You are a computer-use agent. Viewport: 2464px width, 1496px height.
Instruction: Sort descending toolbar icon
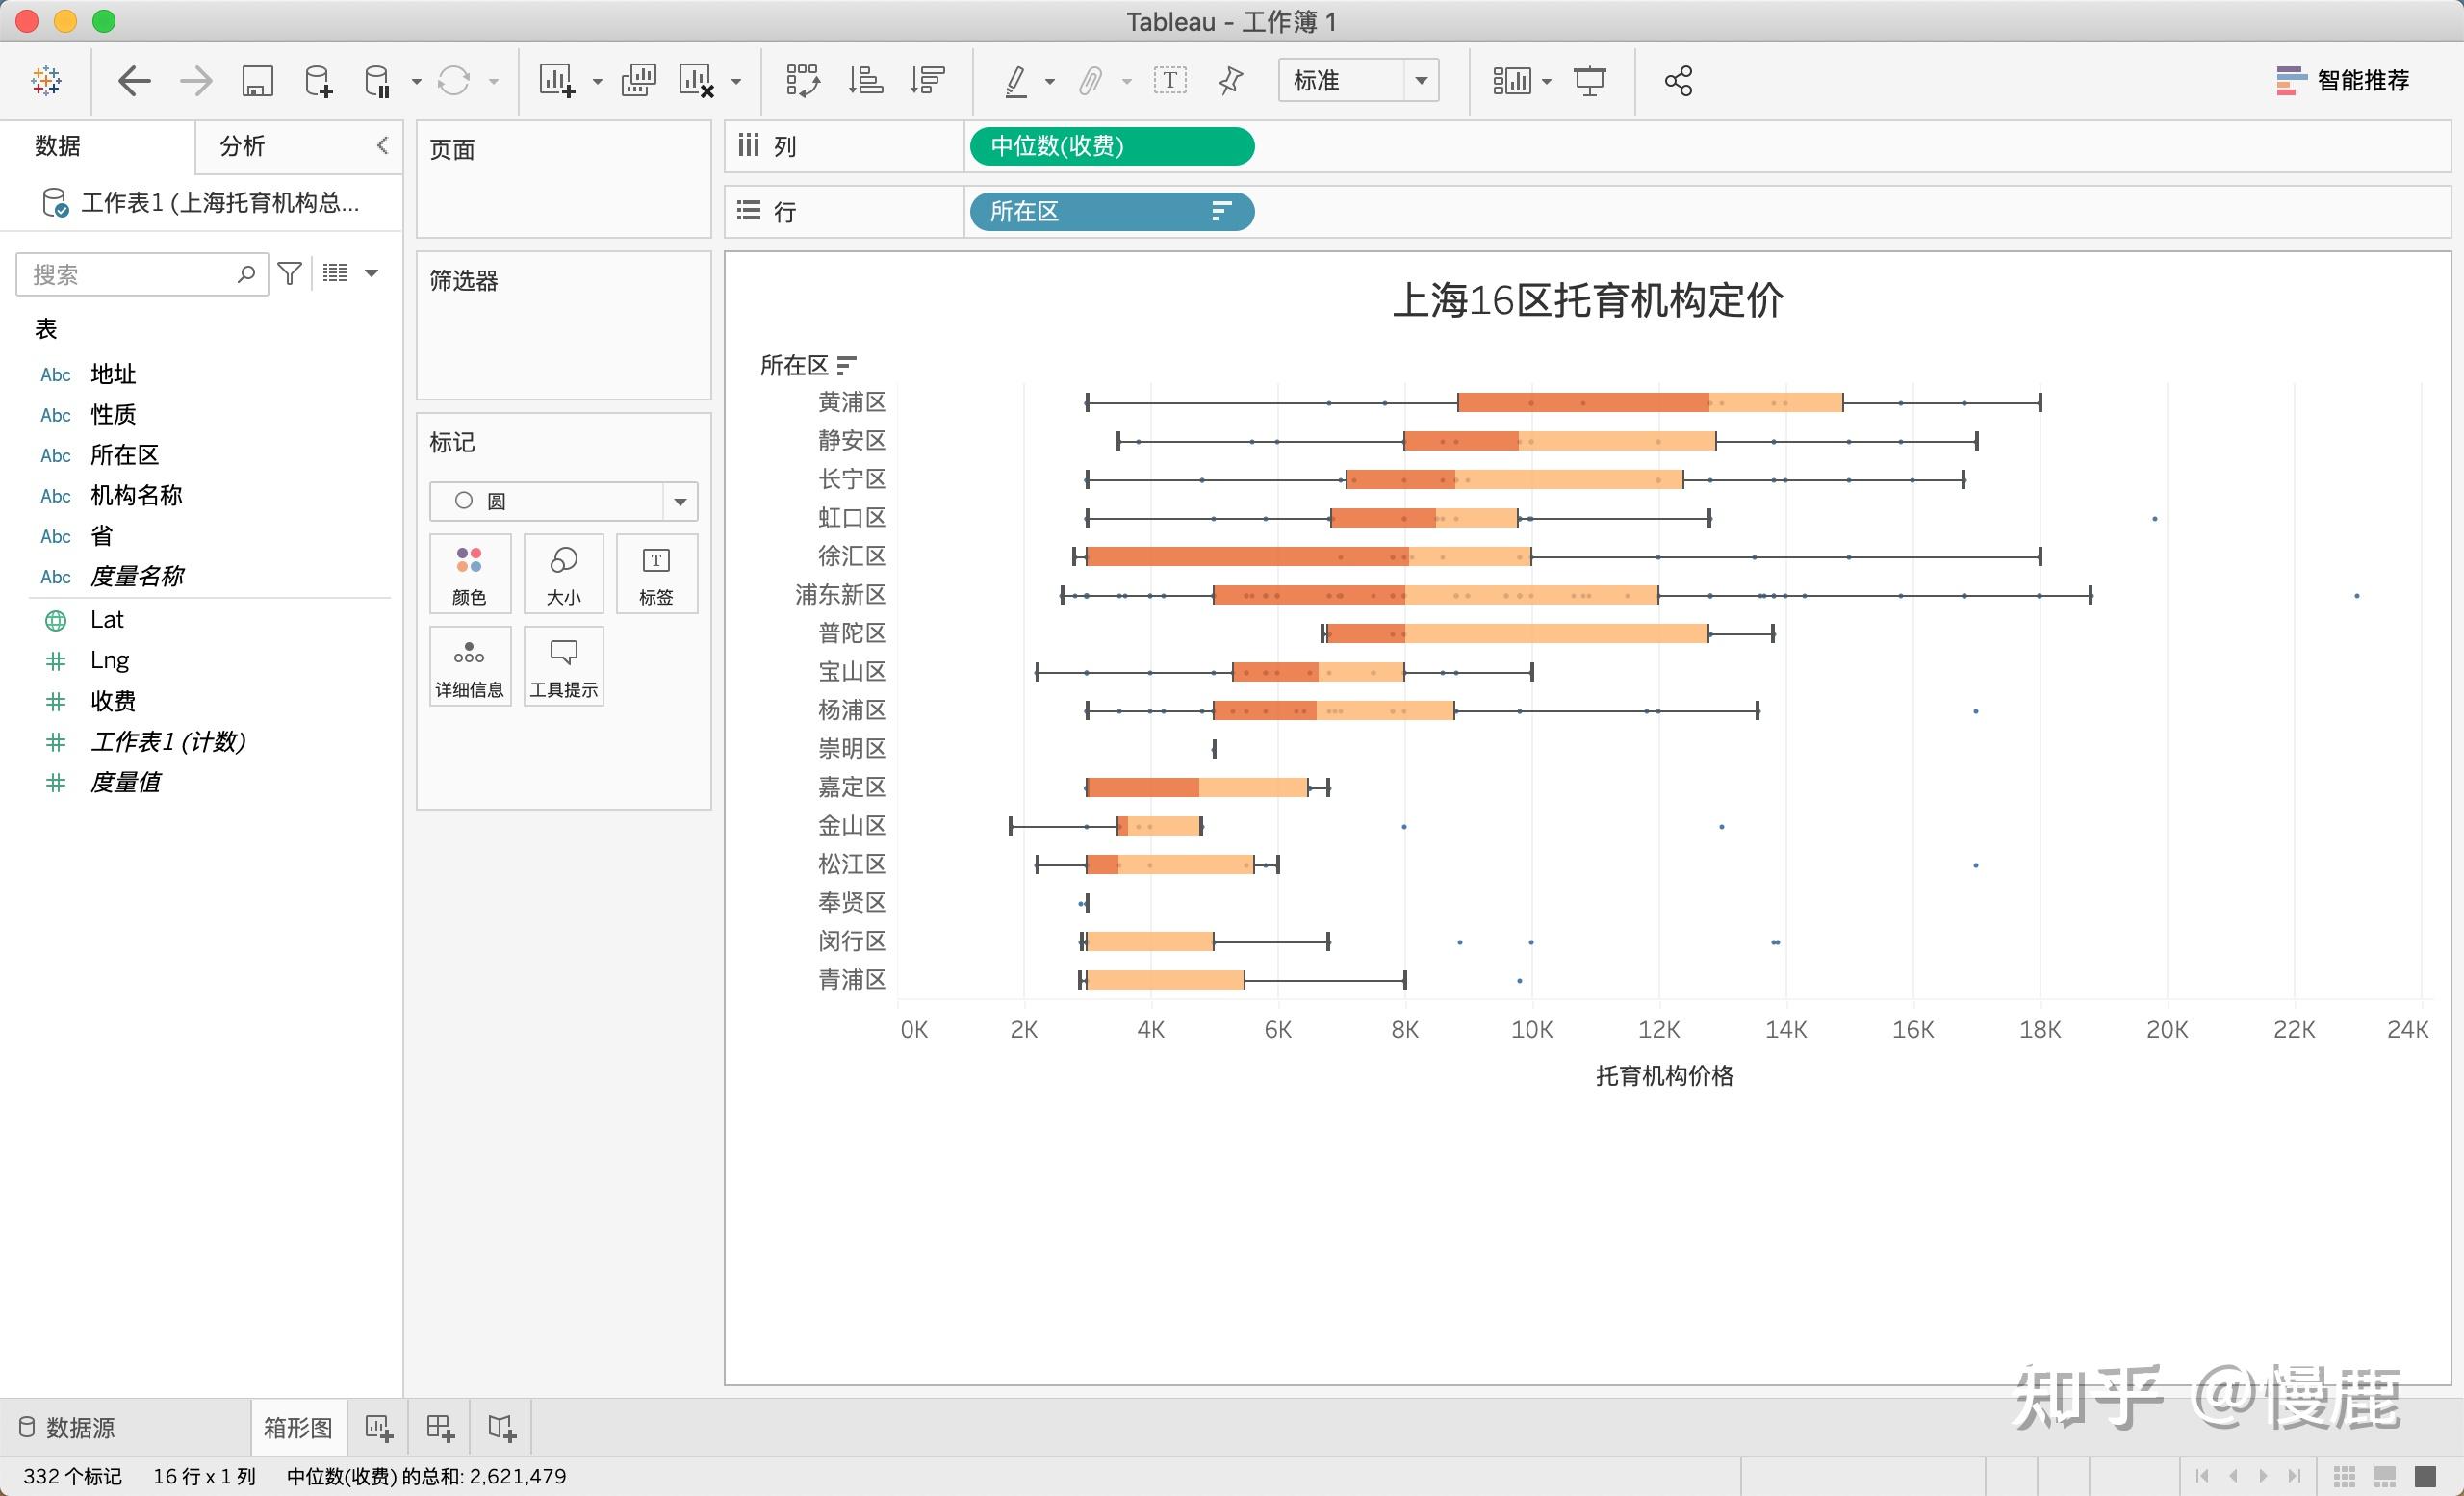point(928,80)
